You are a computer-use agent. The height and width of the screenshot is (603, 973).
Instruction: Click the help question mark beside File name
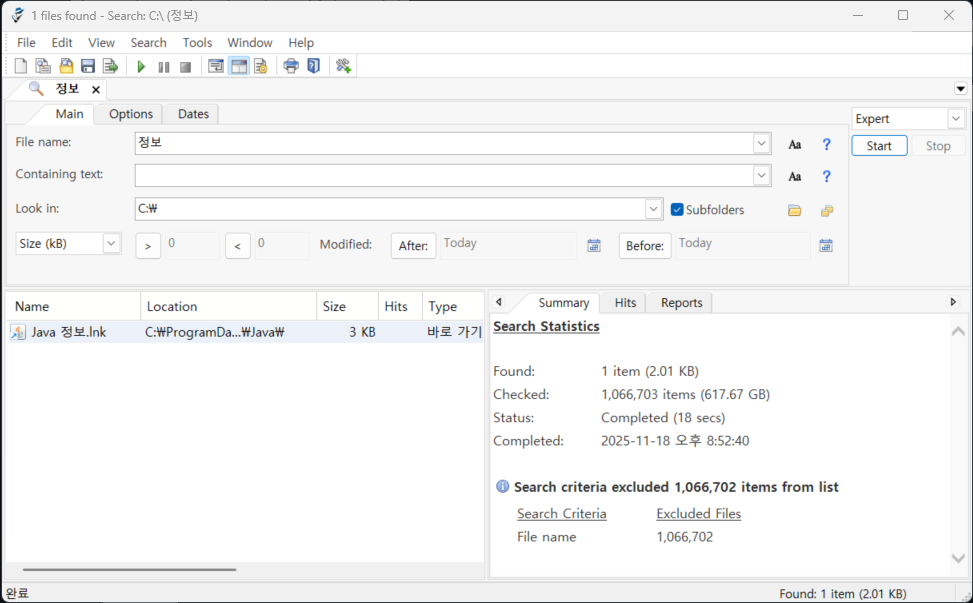tap(826, 144)
